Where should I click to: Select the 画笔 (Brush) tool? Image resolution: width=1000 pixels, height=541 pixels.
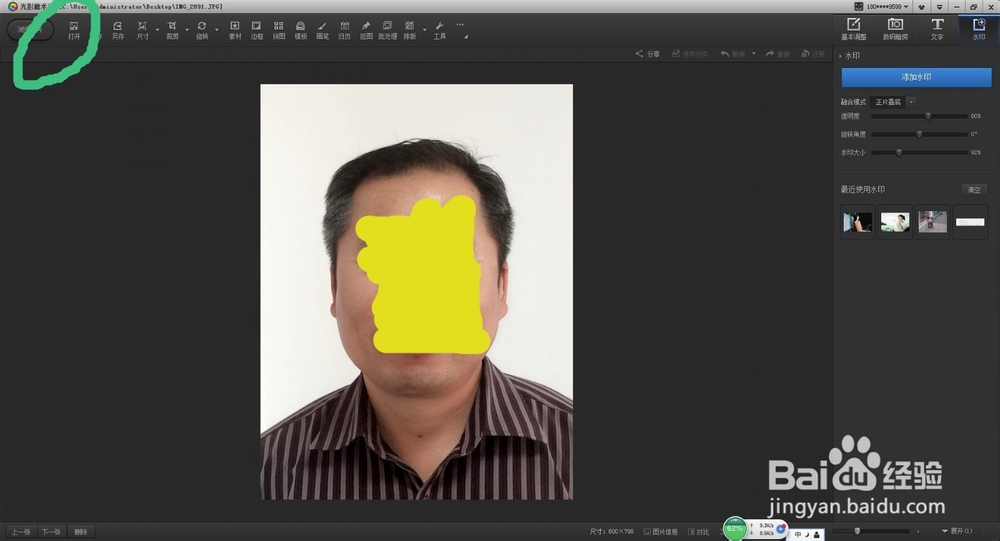(322, 30)
